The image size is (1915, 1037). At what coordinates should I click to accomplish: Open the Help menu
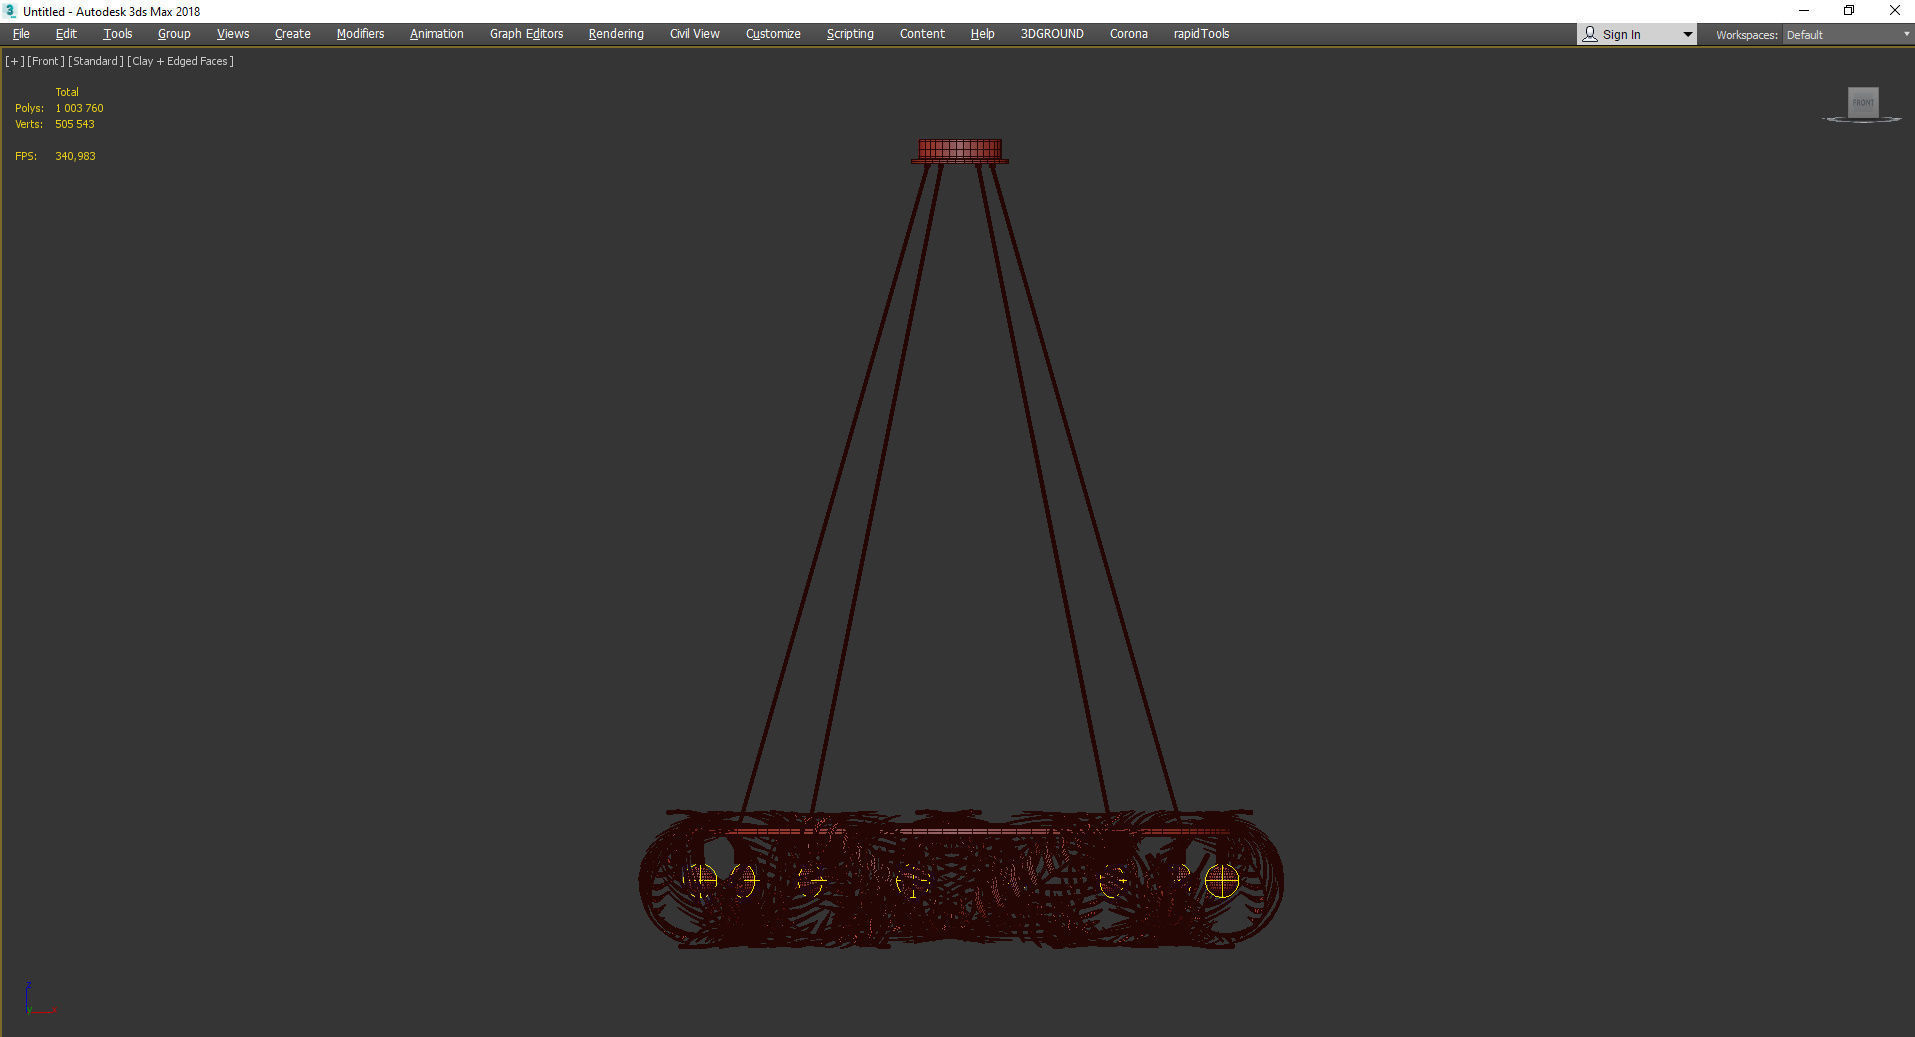(982, 34)
